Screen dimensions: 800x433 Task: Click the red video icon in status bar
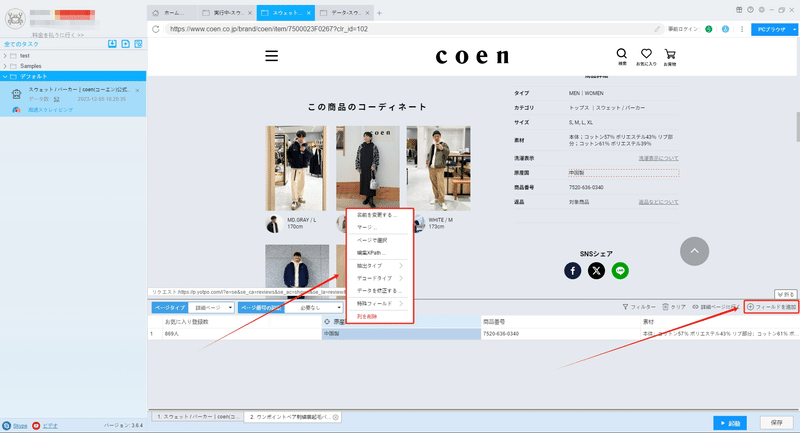click(36, 425)
